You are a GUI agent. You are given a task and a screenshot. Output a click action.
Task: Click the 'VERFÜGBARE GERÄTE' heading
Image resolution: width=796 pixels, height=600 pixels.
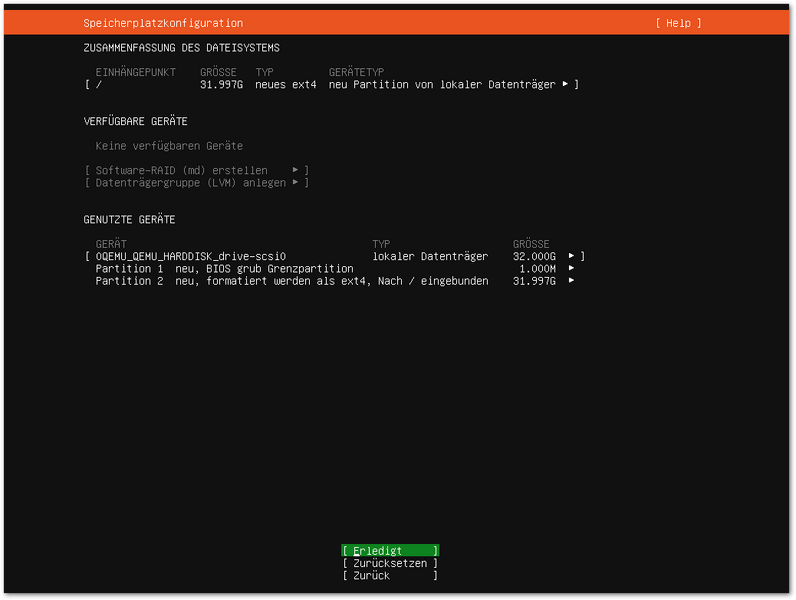[x=135, y=121]
